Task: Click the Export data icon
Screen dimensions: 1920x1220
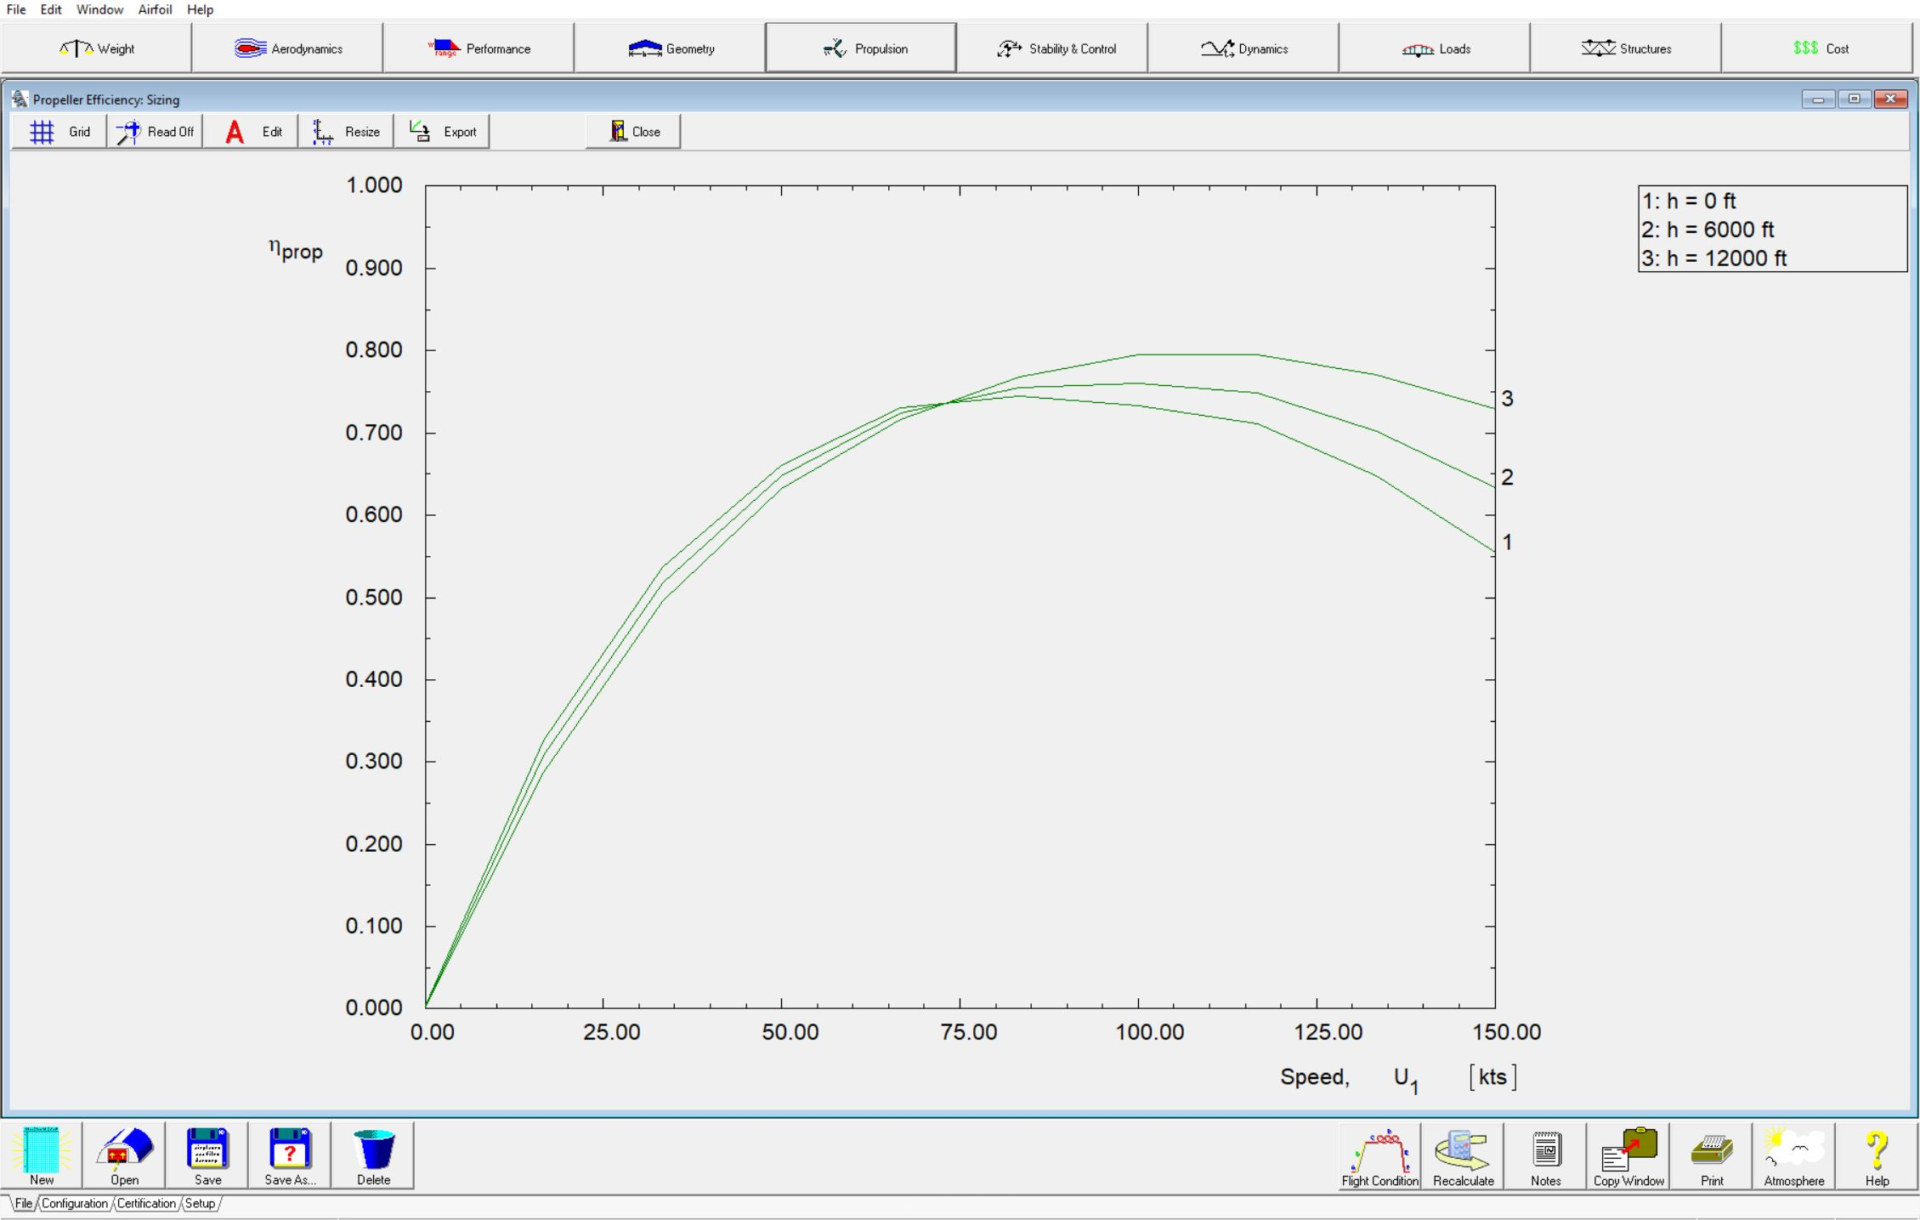Action: coord(442,130)
